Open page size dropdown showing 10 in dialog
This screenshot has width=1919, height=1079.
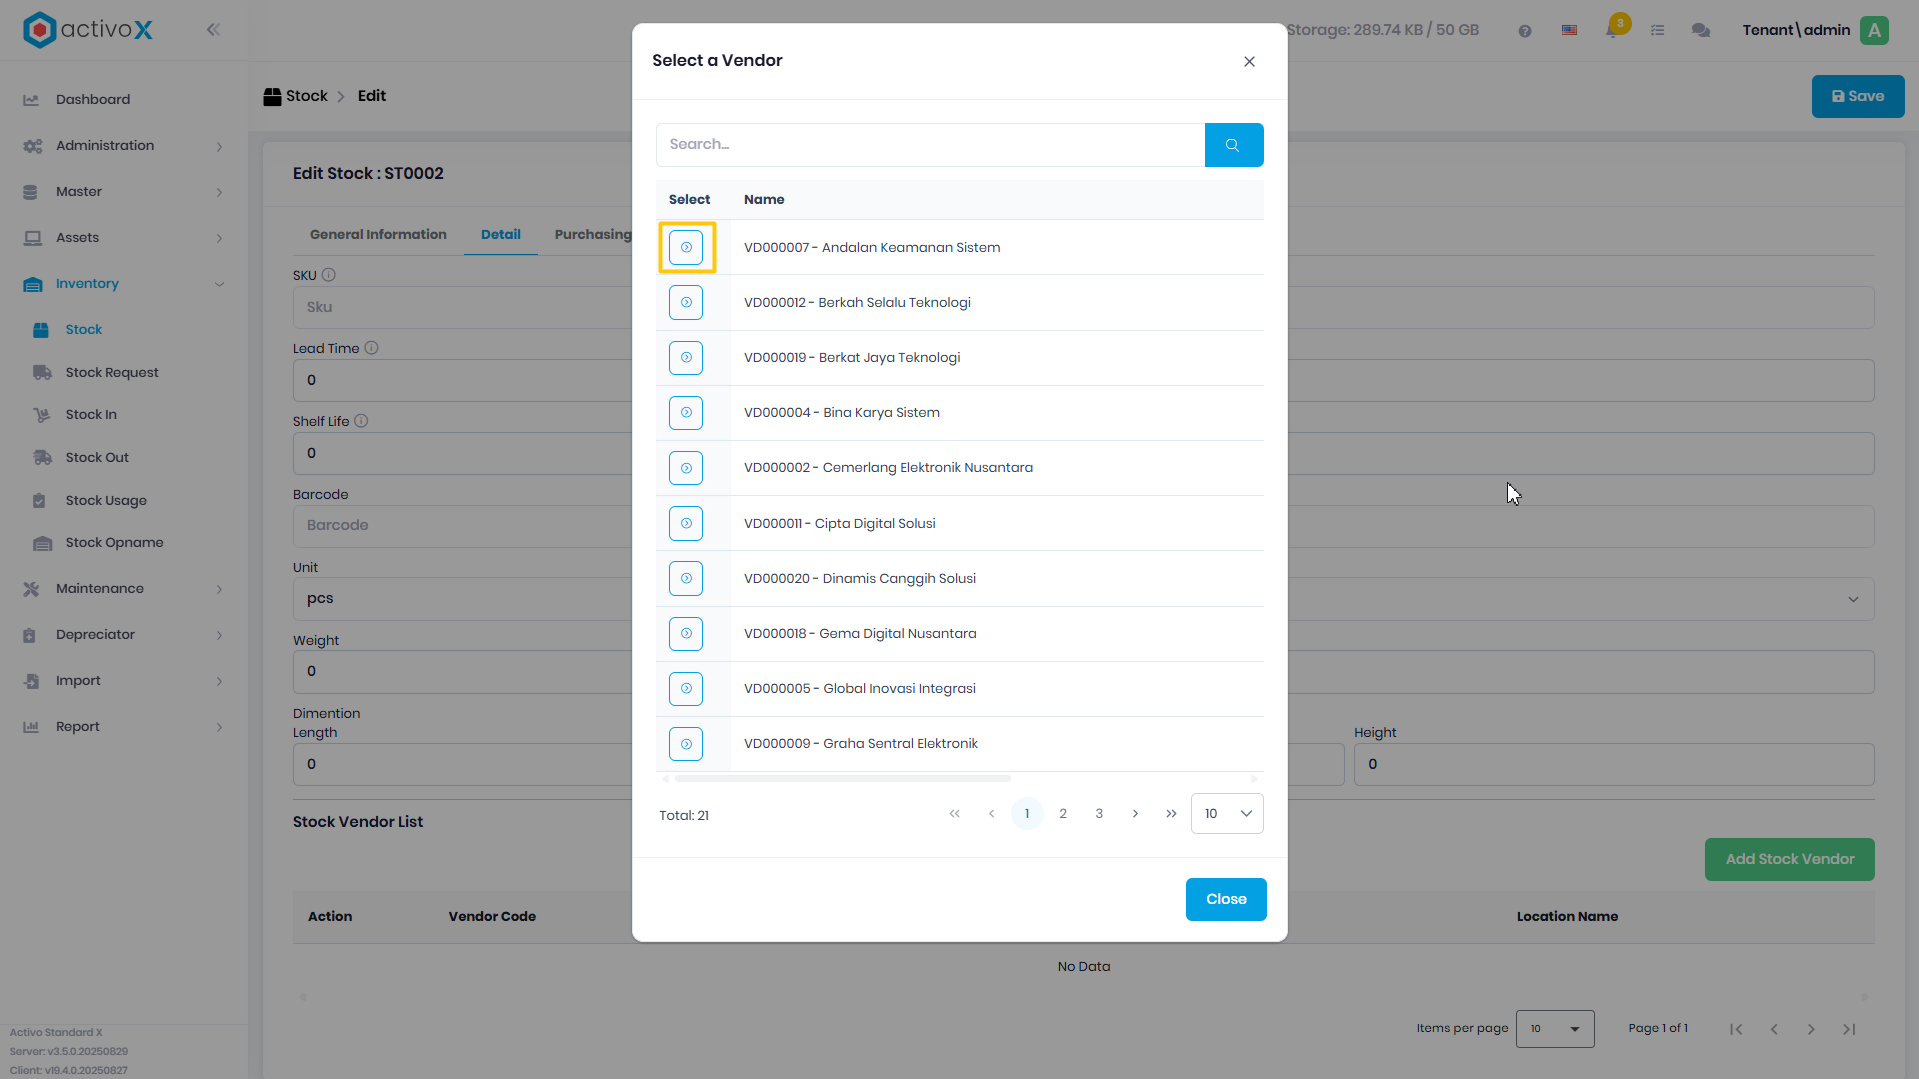coord(1227,814)
